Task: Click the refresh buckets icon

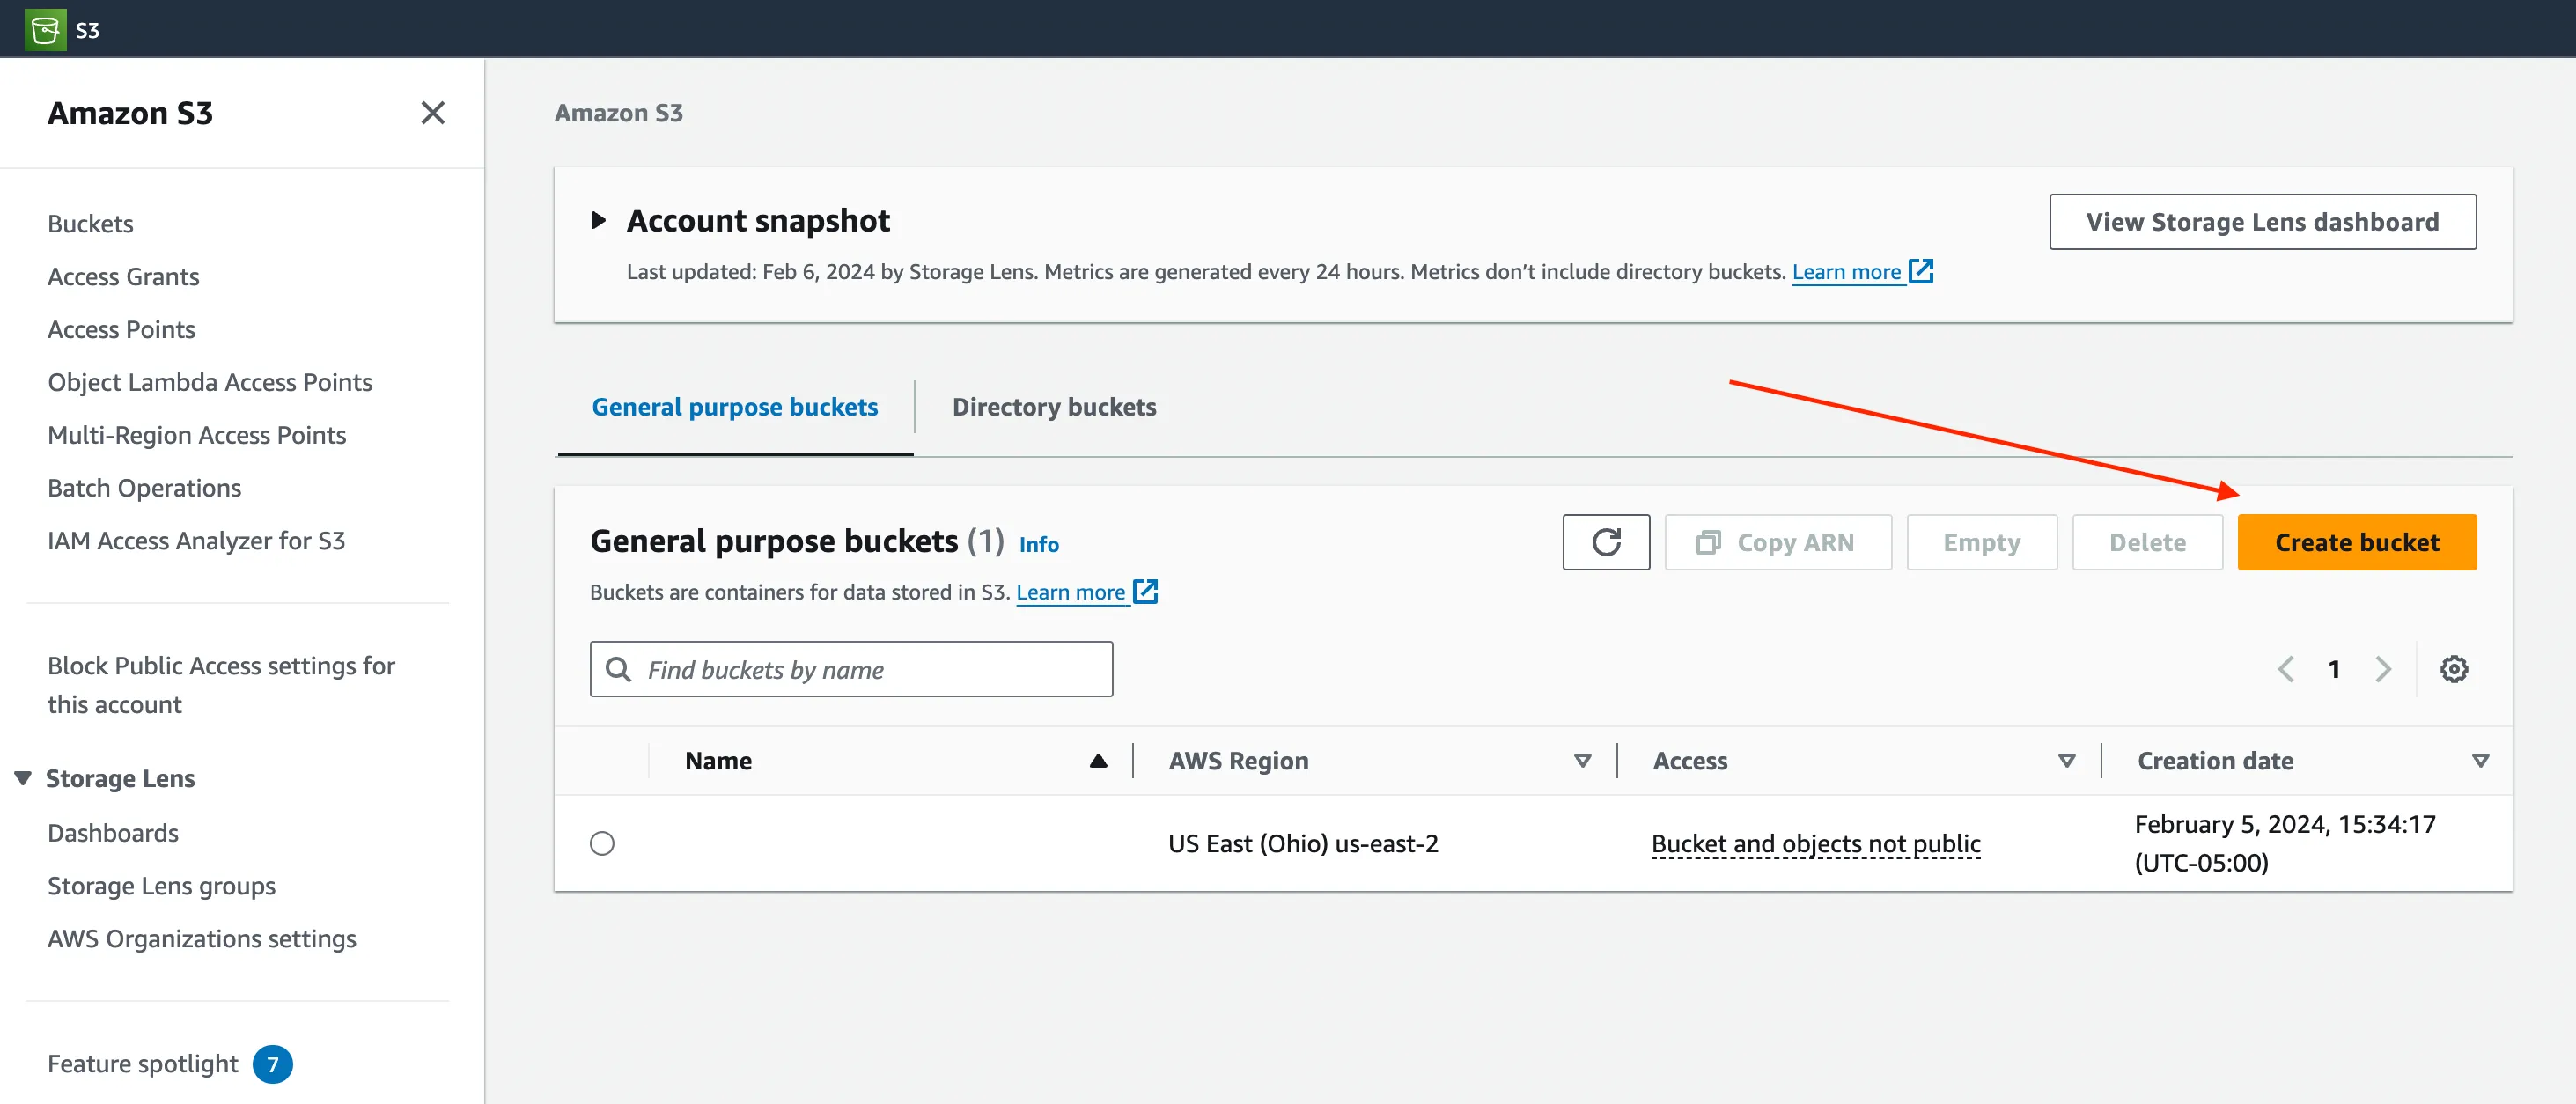Action: click(x=1605, y=541)
